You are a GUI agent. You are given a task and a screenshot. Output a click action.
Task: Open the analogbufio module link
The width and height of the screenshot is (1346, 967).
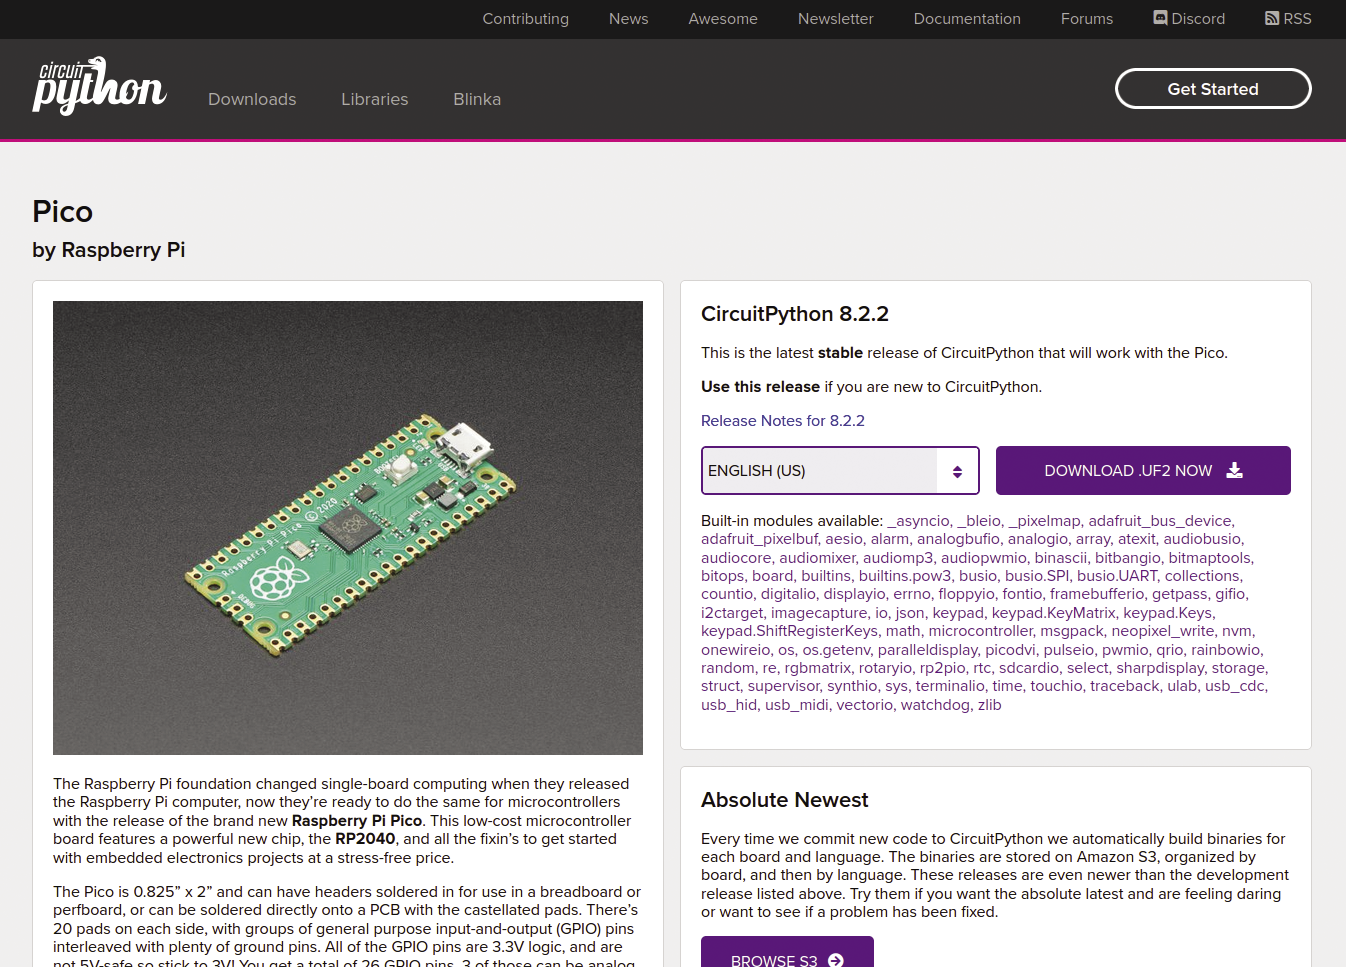click(x=958, y=539)
